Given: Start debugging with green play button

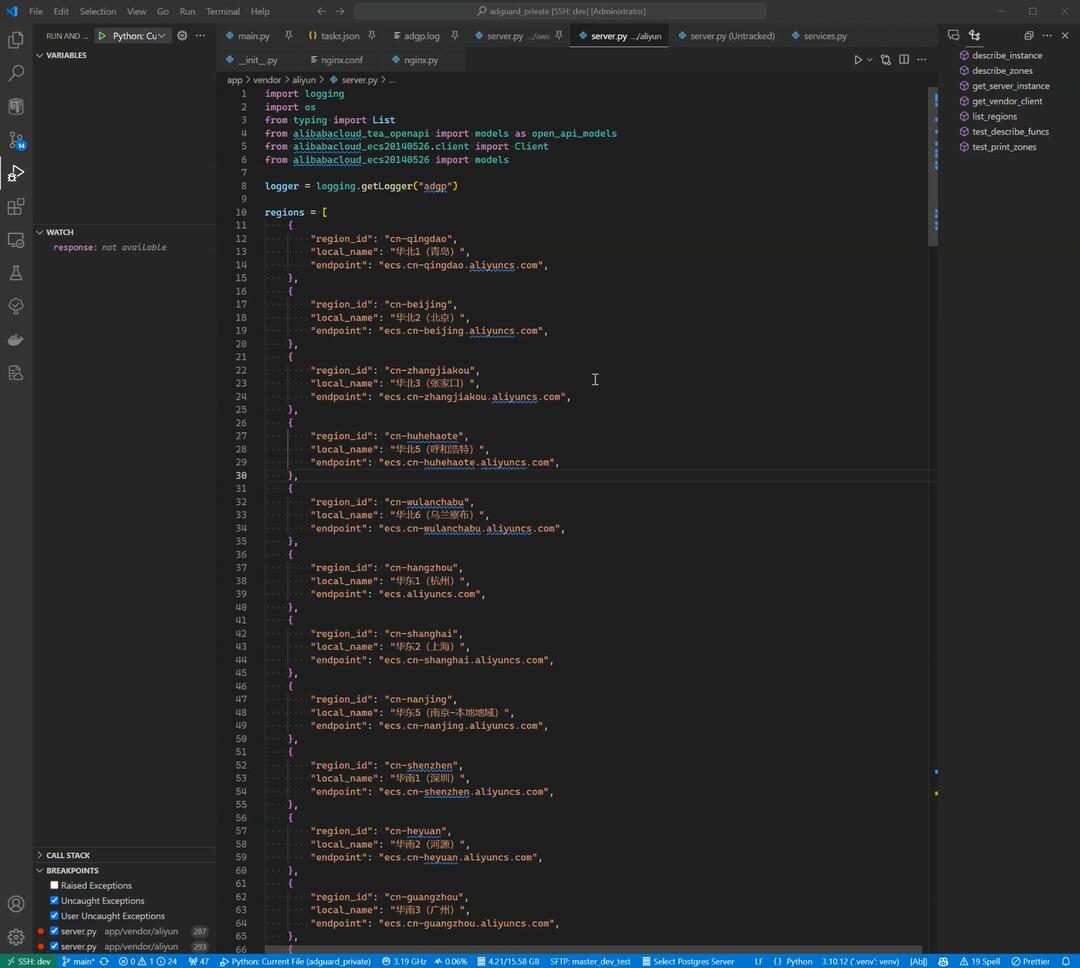Looking at the screenshot, I should pyautogui.click(x=102, y=36).
